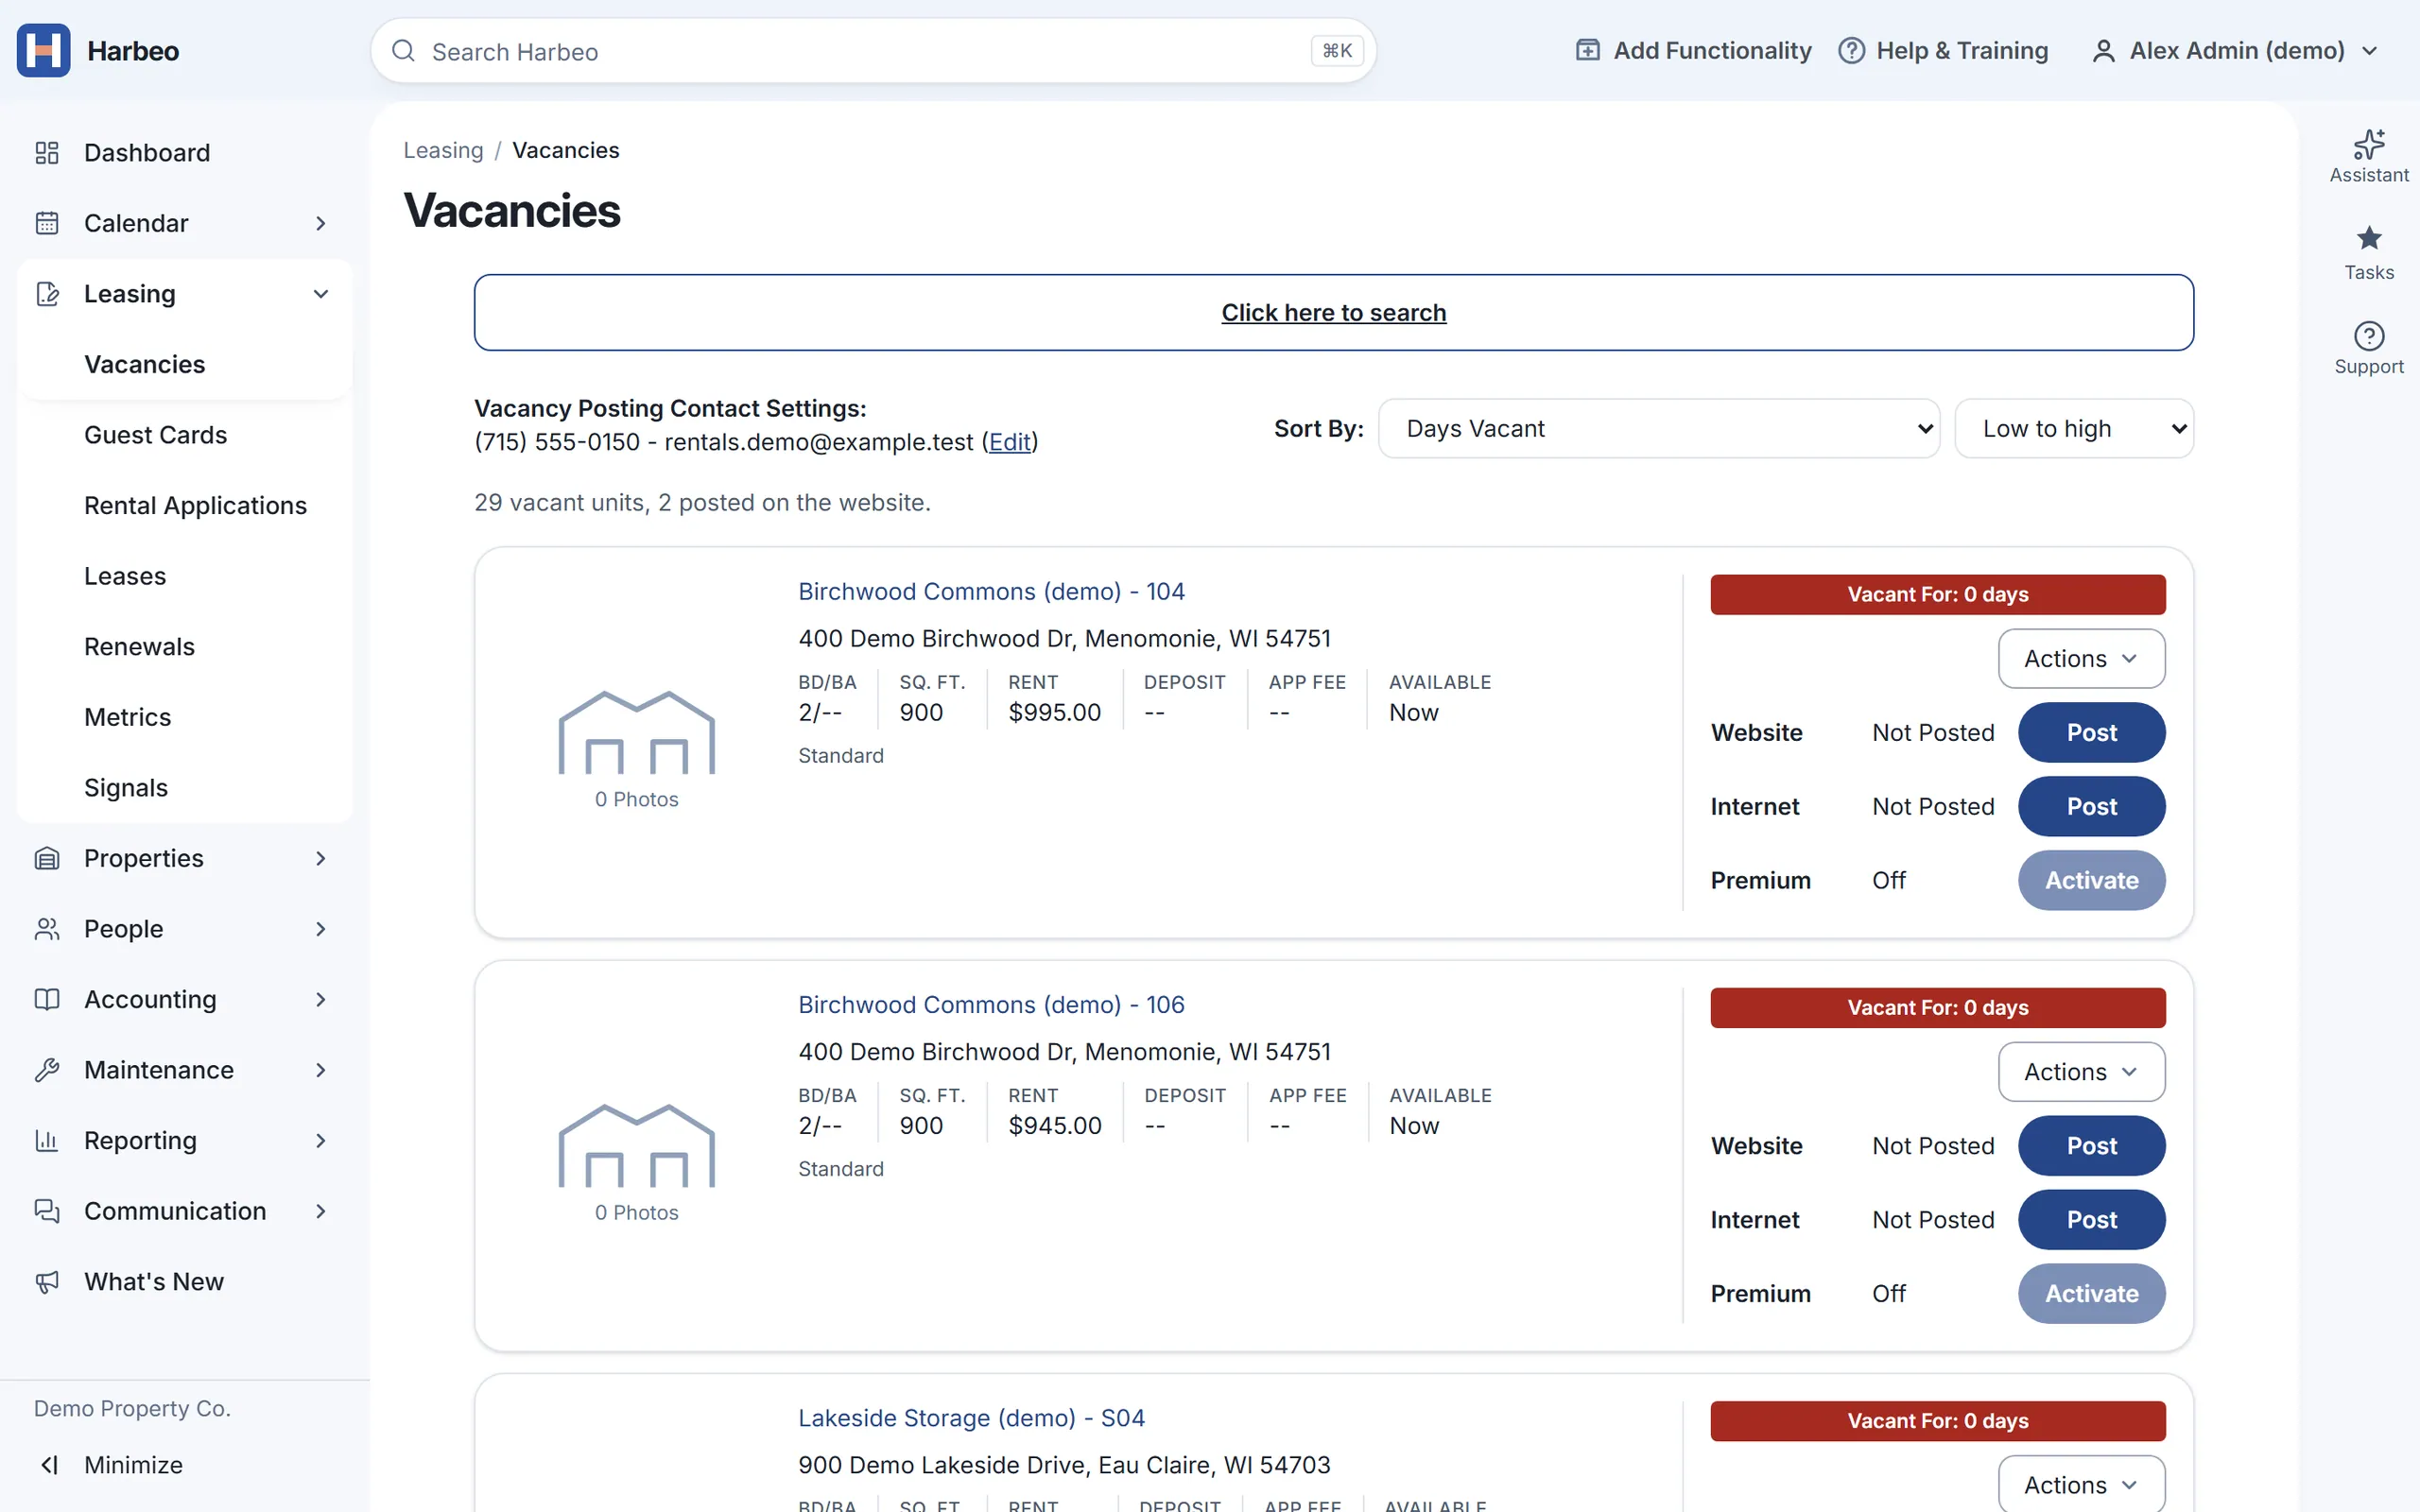The width and height of the screenshot is (2420, 1512).
Task: Click the Properties building icon
Action: click(x=47, y=858)
